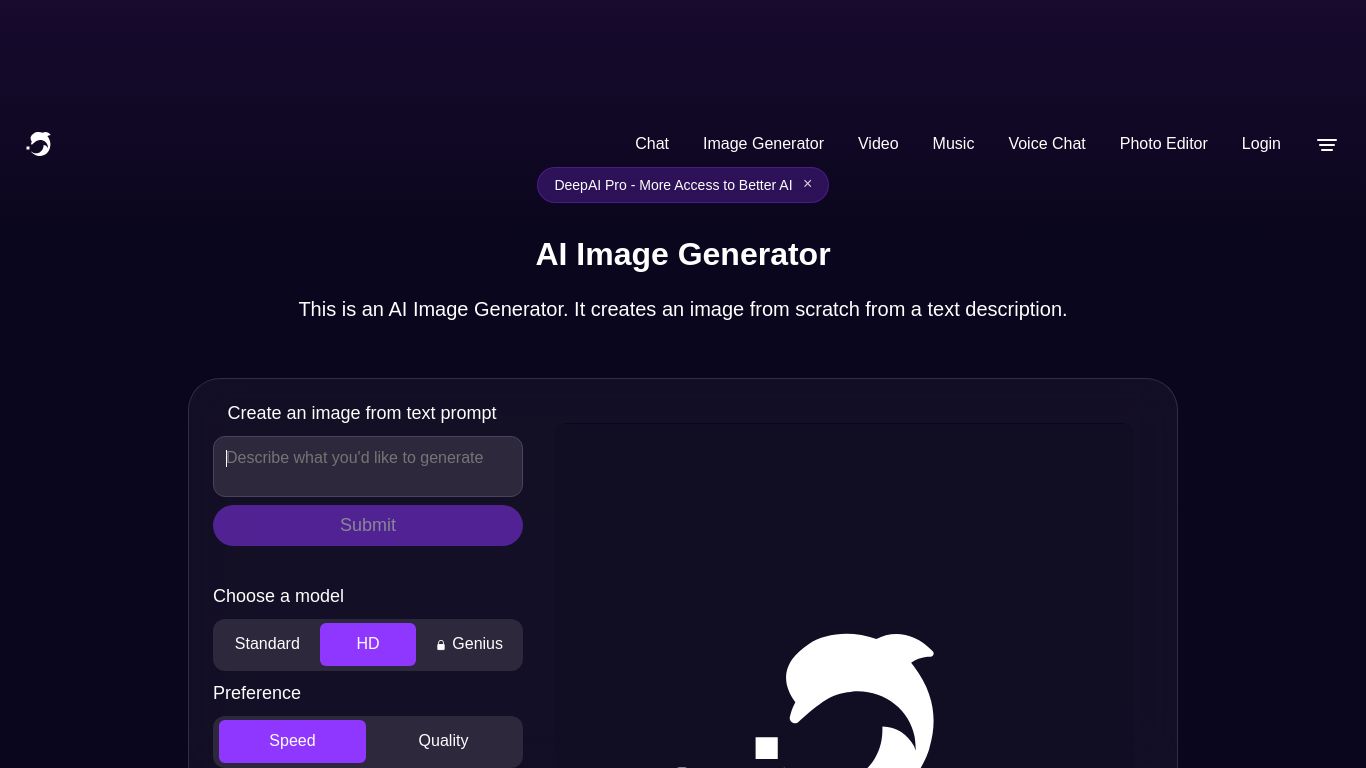
Task: Open the Music page
Action: pyautogui.click(x=953, y=144)
